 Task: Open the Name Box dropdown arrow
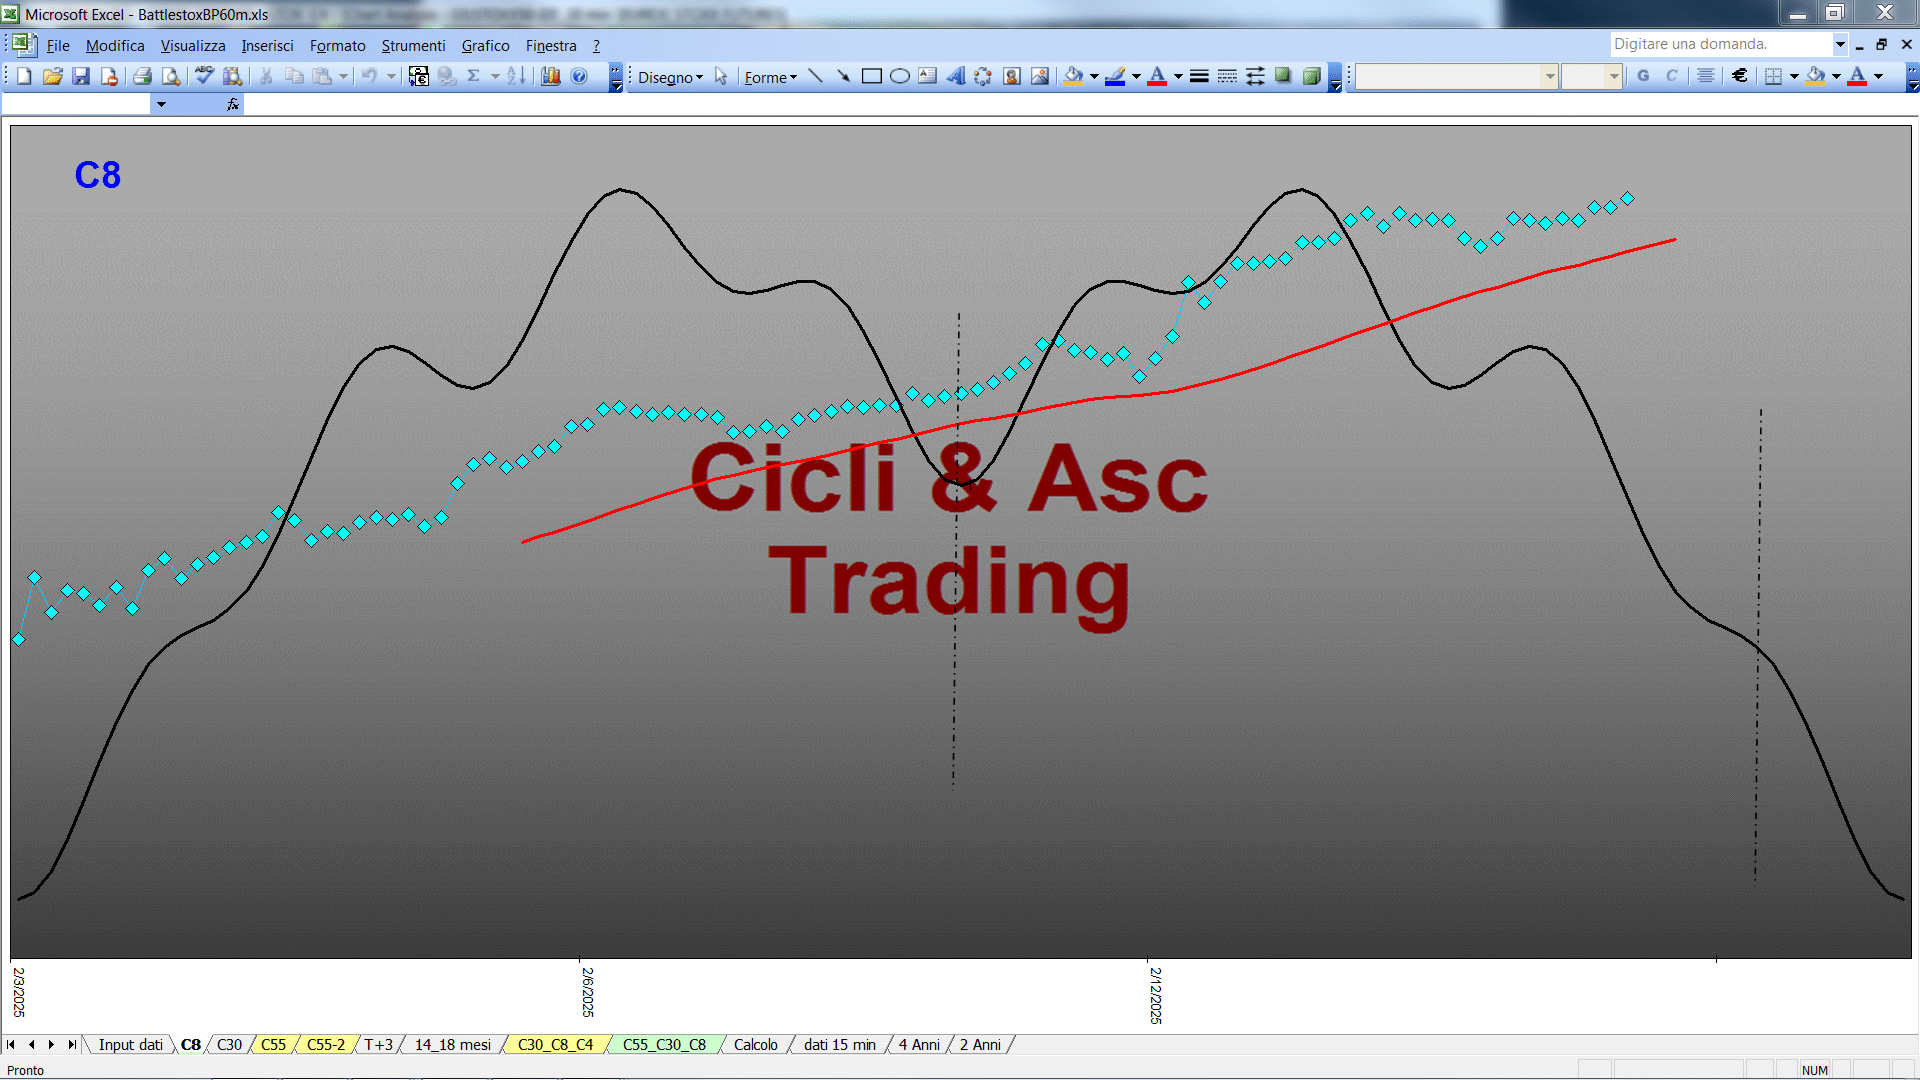(x=161, y=104)
